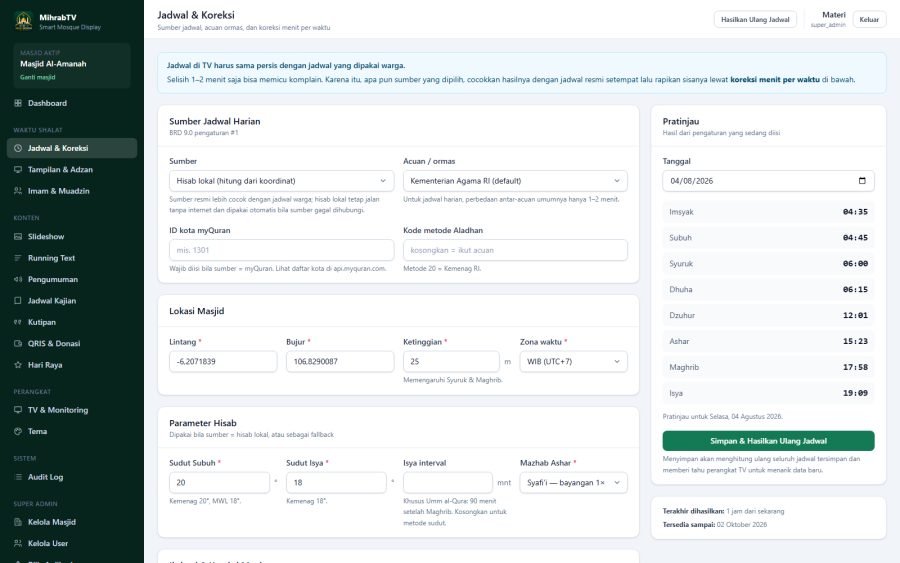
Task: Click the palette icon beside Tema
Action: point(18,432)
